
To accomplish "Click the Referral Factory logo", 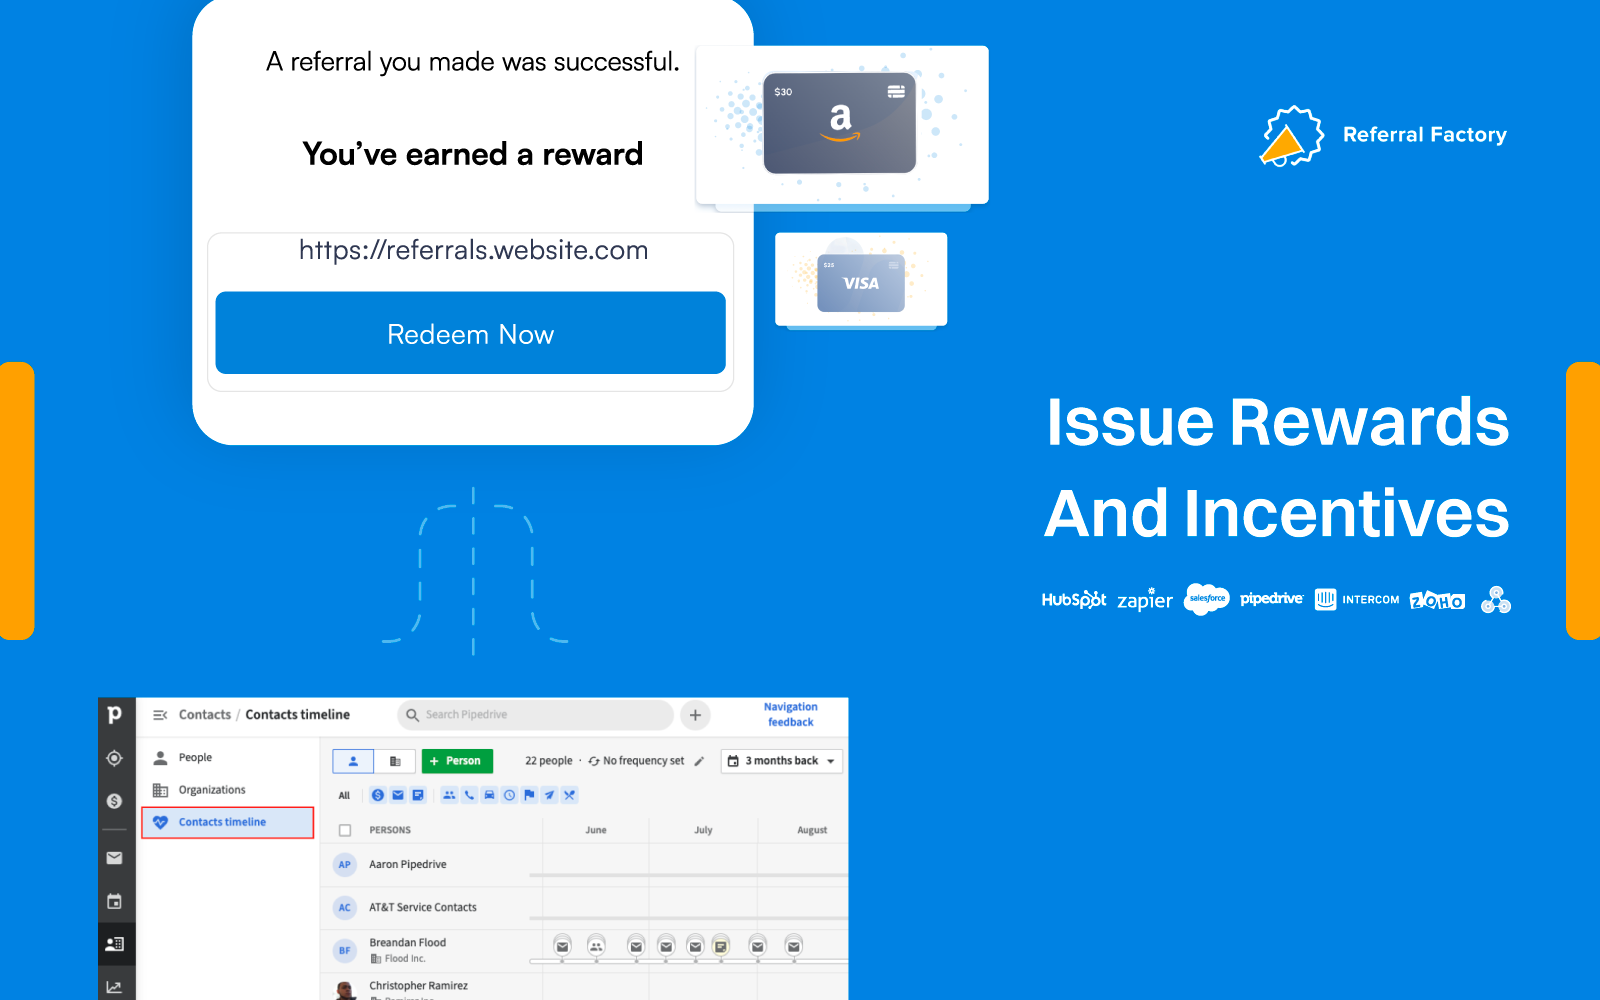I will 1383,136.
